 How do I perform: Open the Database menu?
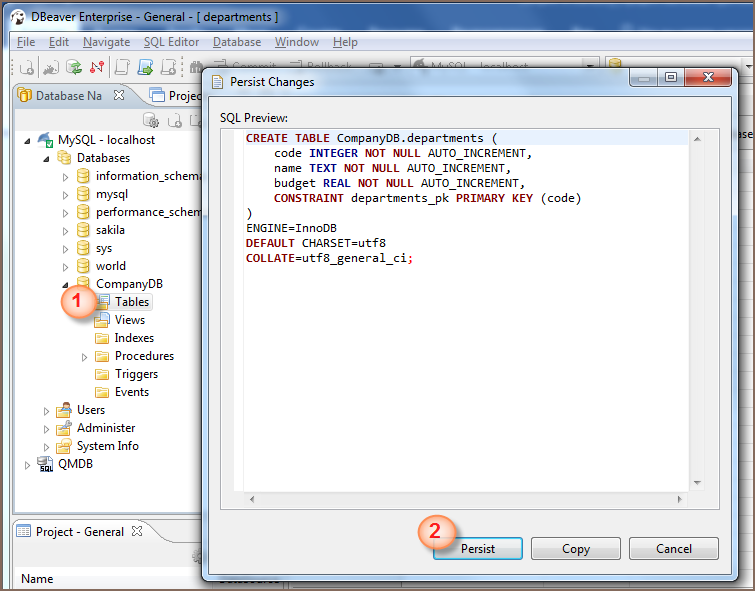pos(237,42)
